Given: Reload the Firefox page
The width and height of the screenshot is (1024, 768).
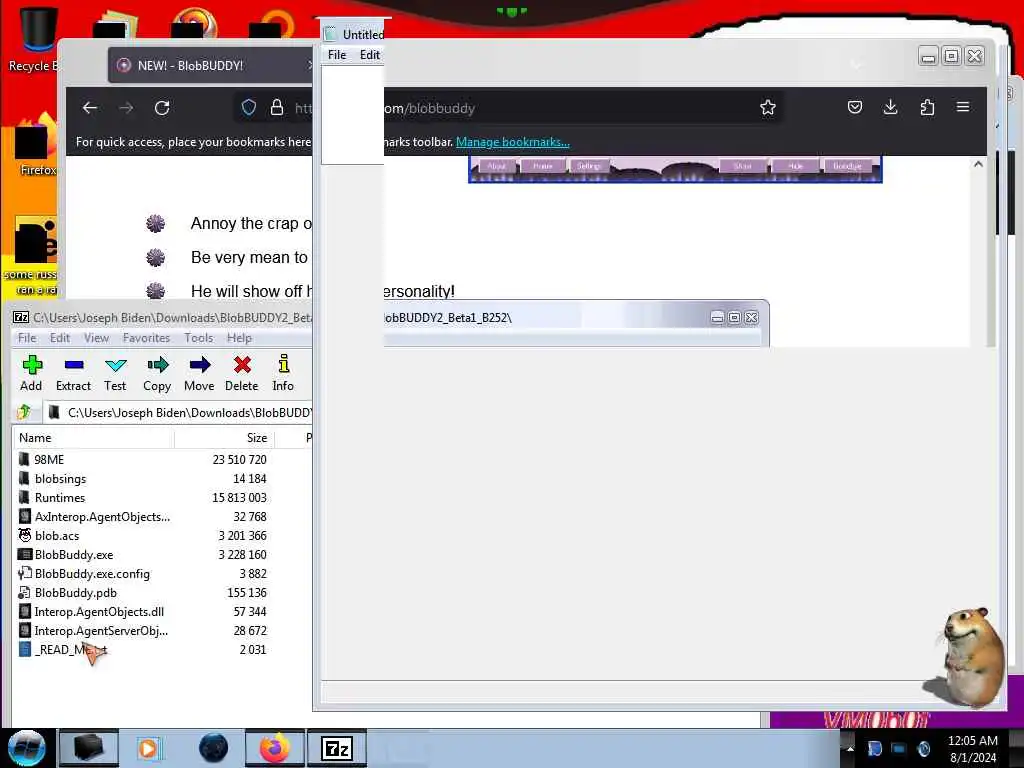Looking at the screenshot, I should [162, 108].
